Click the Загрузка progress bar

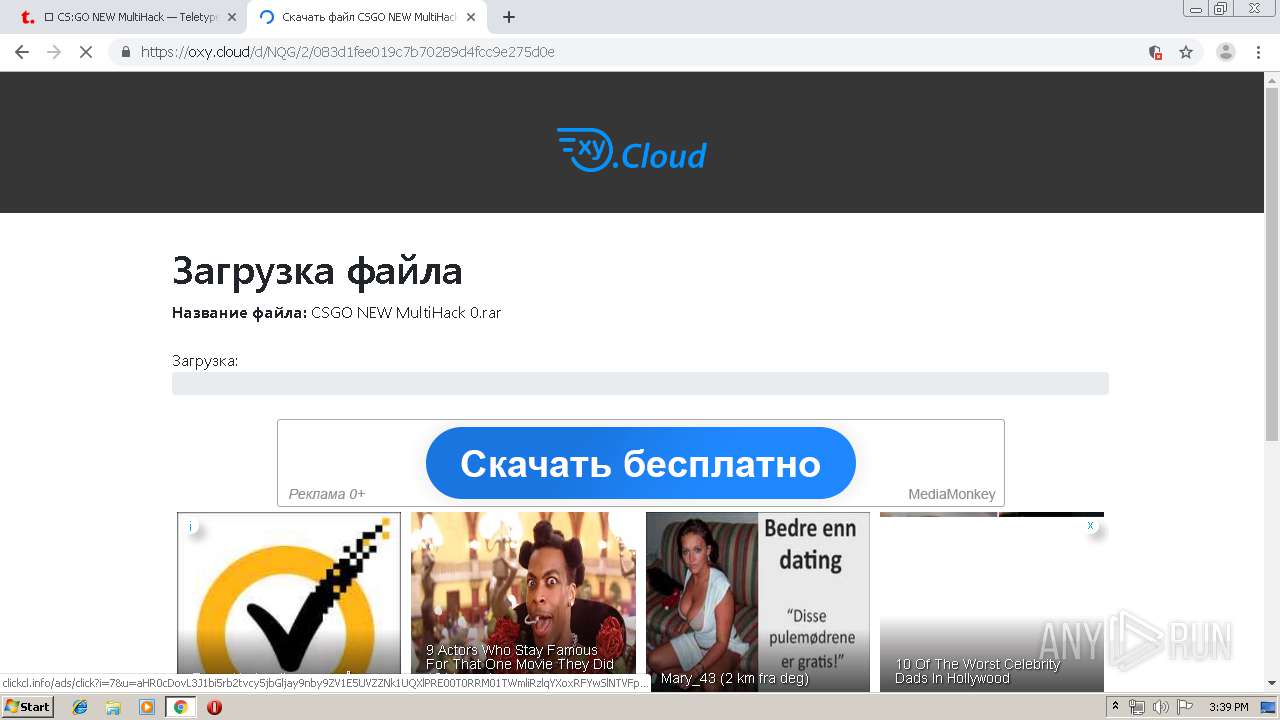640,383
